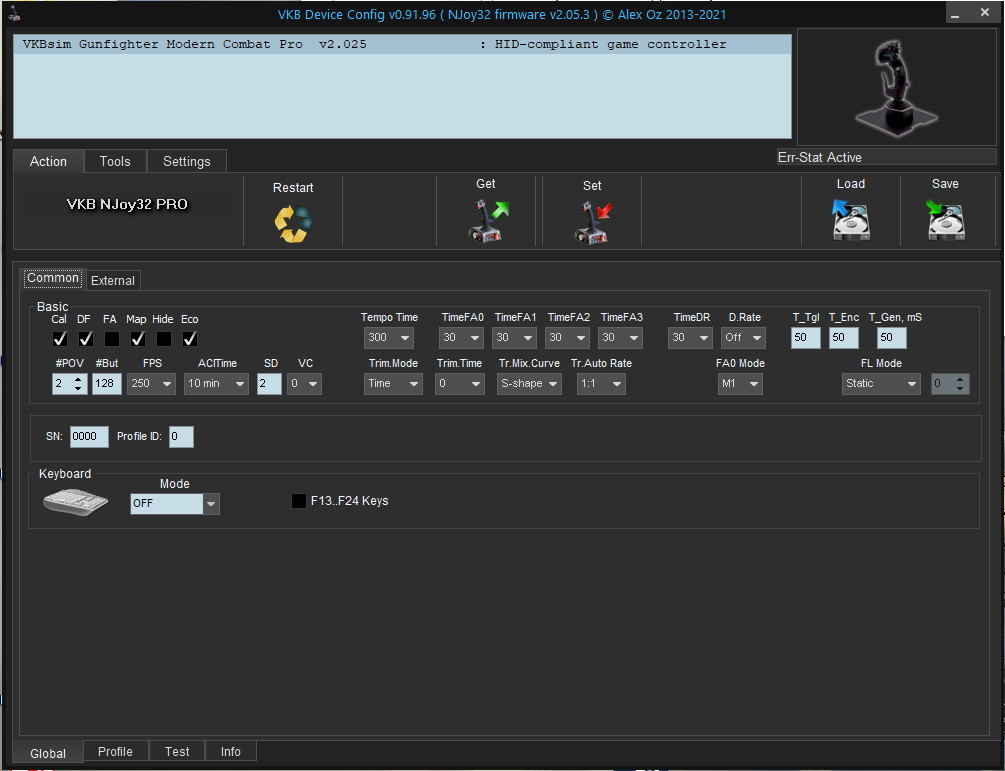The width and height of the screenshot is (1005, 771).
Task: Click the joystick device picture
Action: 896,88
